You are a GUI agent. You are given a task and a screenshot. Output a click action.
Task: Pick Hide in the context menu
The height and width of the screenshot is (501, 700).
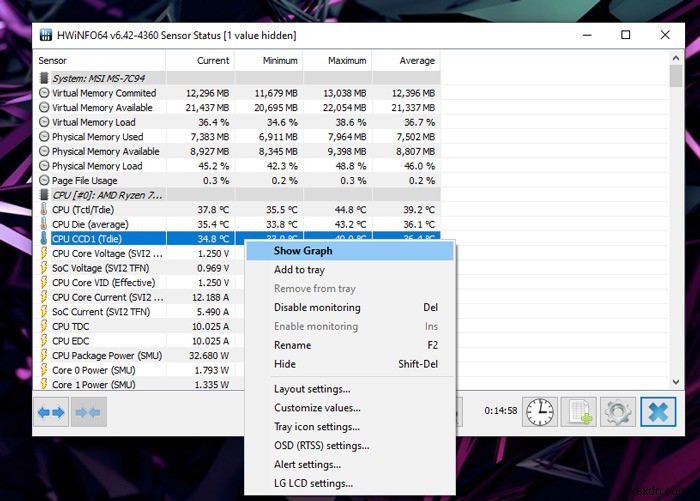(x=350, y=364)
